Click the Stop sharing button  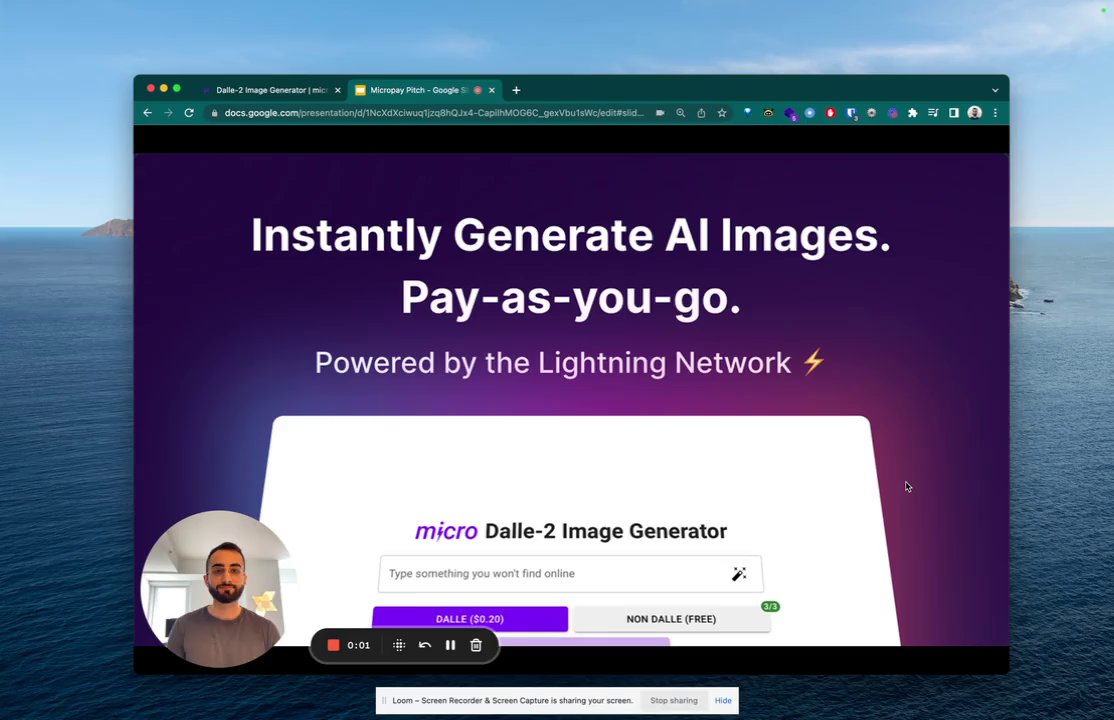click(674, 701)
